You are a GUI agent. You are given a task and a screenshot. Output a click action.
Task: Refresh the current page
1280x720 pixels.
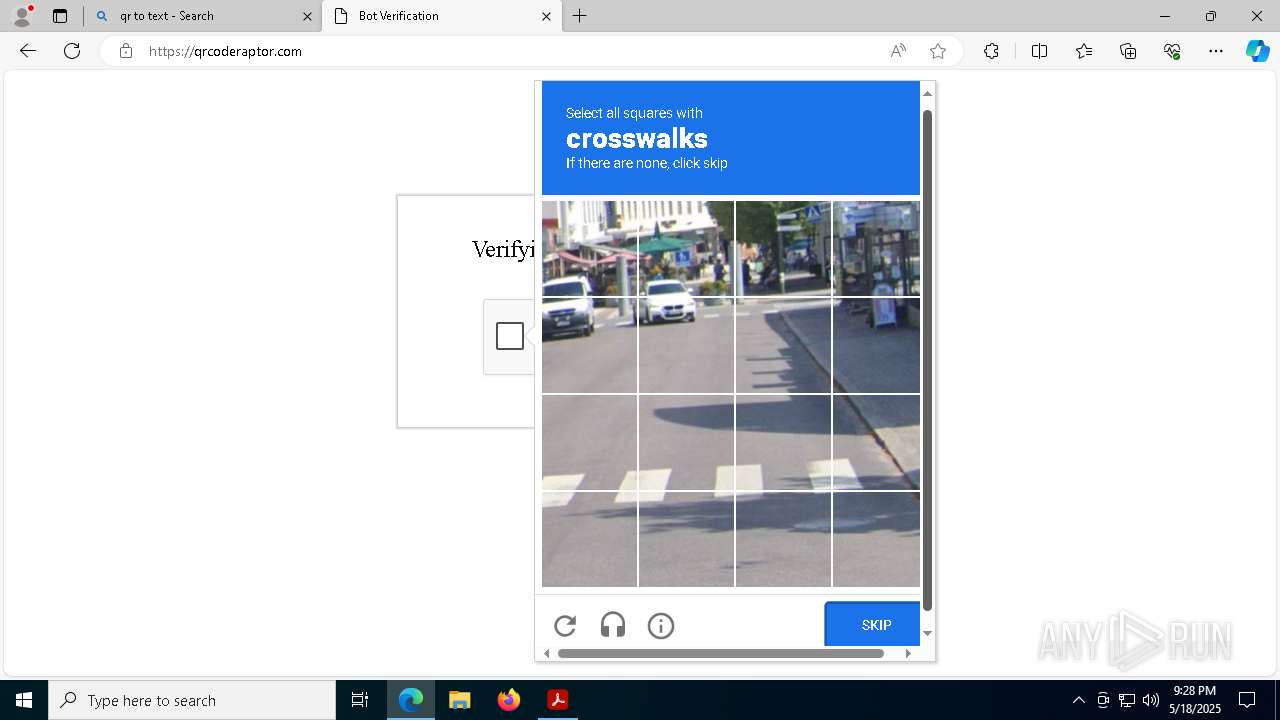click(72, 51)
